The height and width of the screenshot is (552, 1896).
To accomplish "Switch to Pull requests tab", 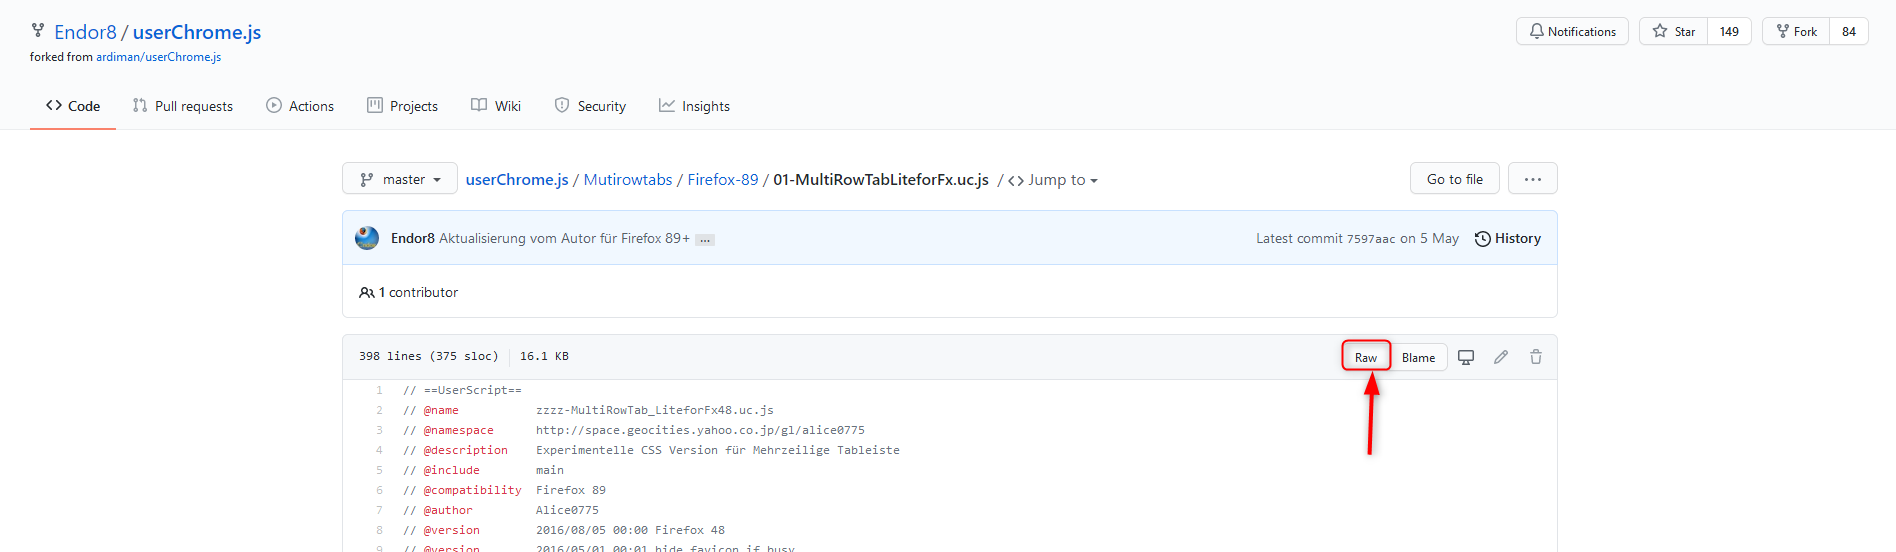I will (x=183, y=106).
